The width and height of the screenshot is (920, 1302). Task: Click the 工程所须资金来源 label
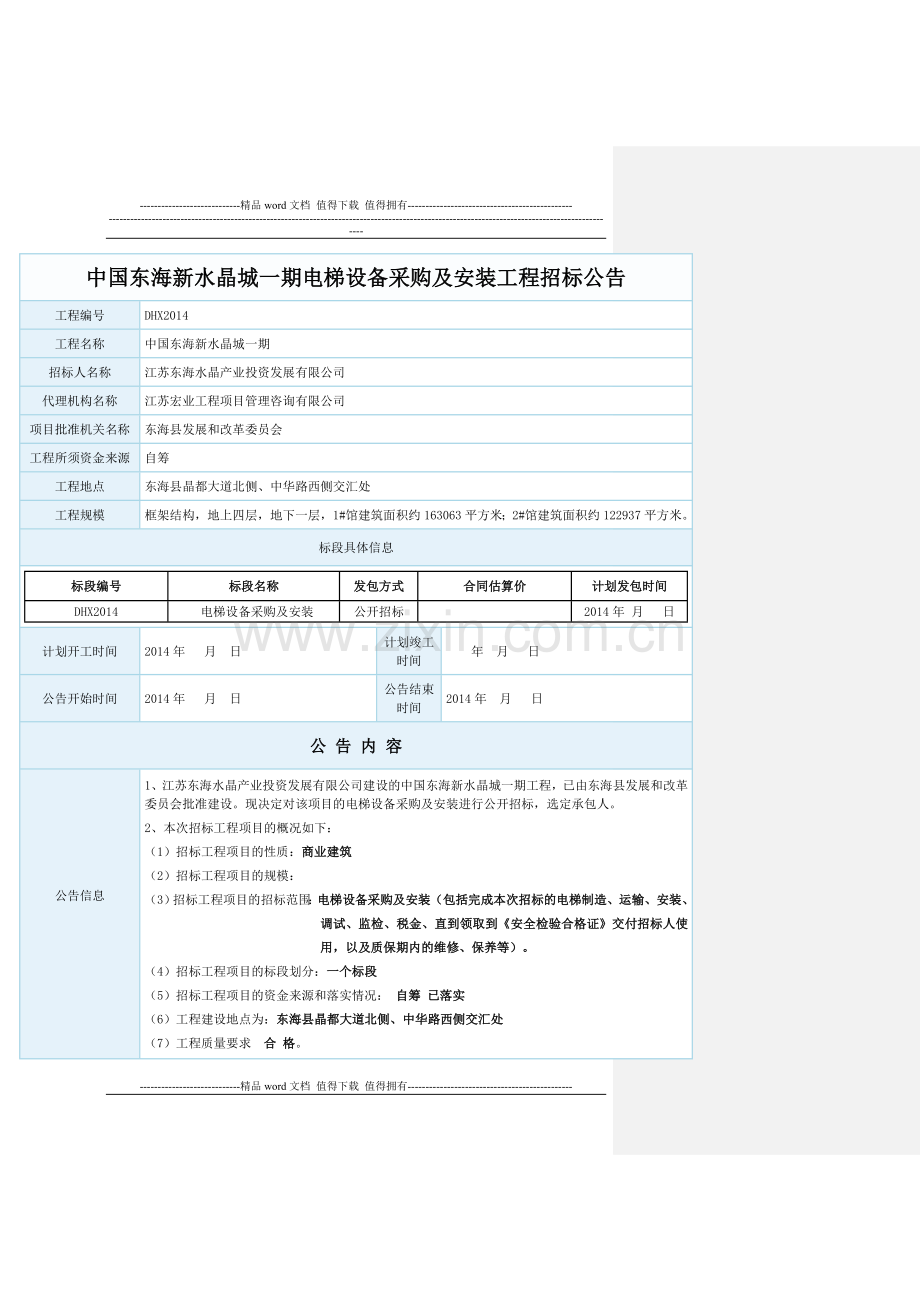pos(80,458)
